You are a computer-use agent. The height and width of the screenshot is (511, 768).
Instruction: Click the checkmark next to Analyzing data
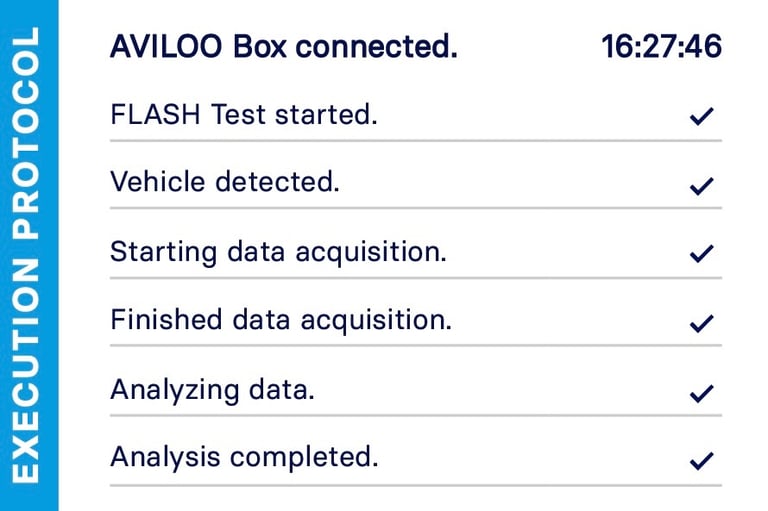[701, 393]
